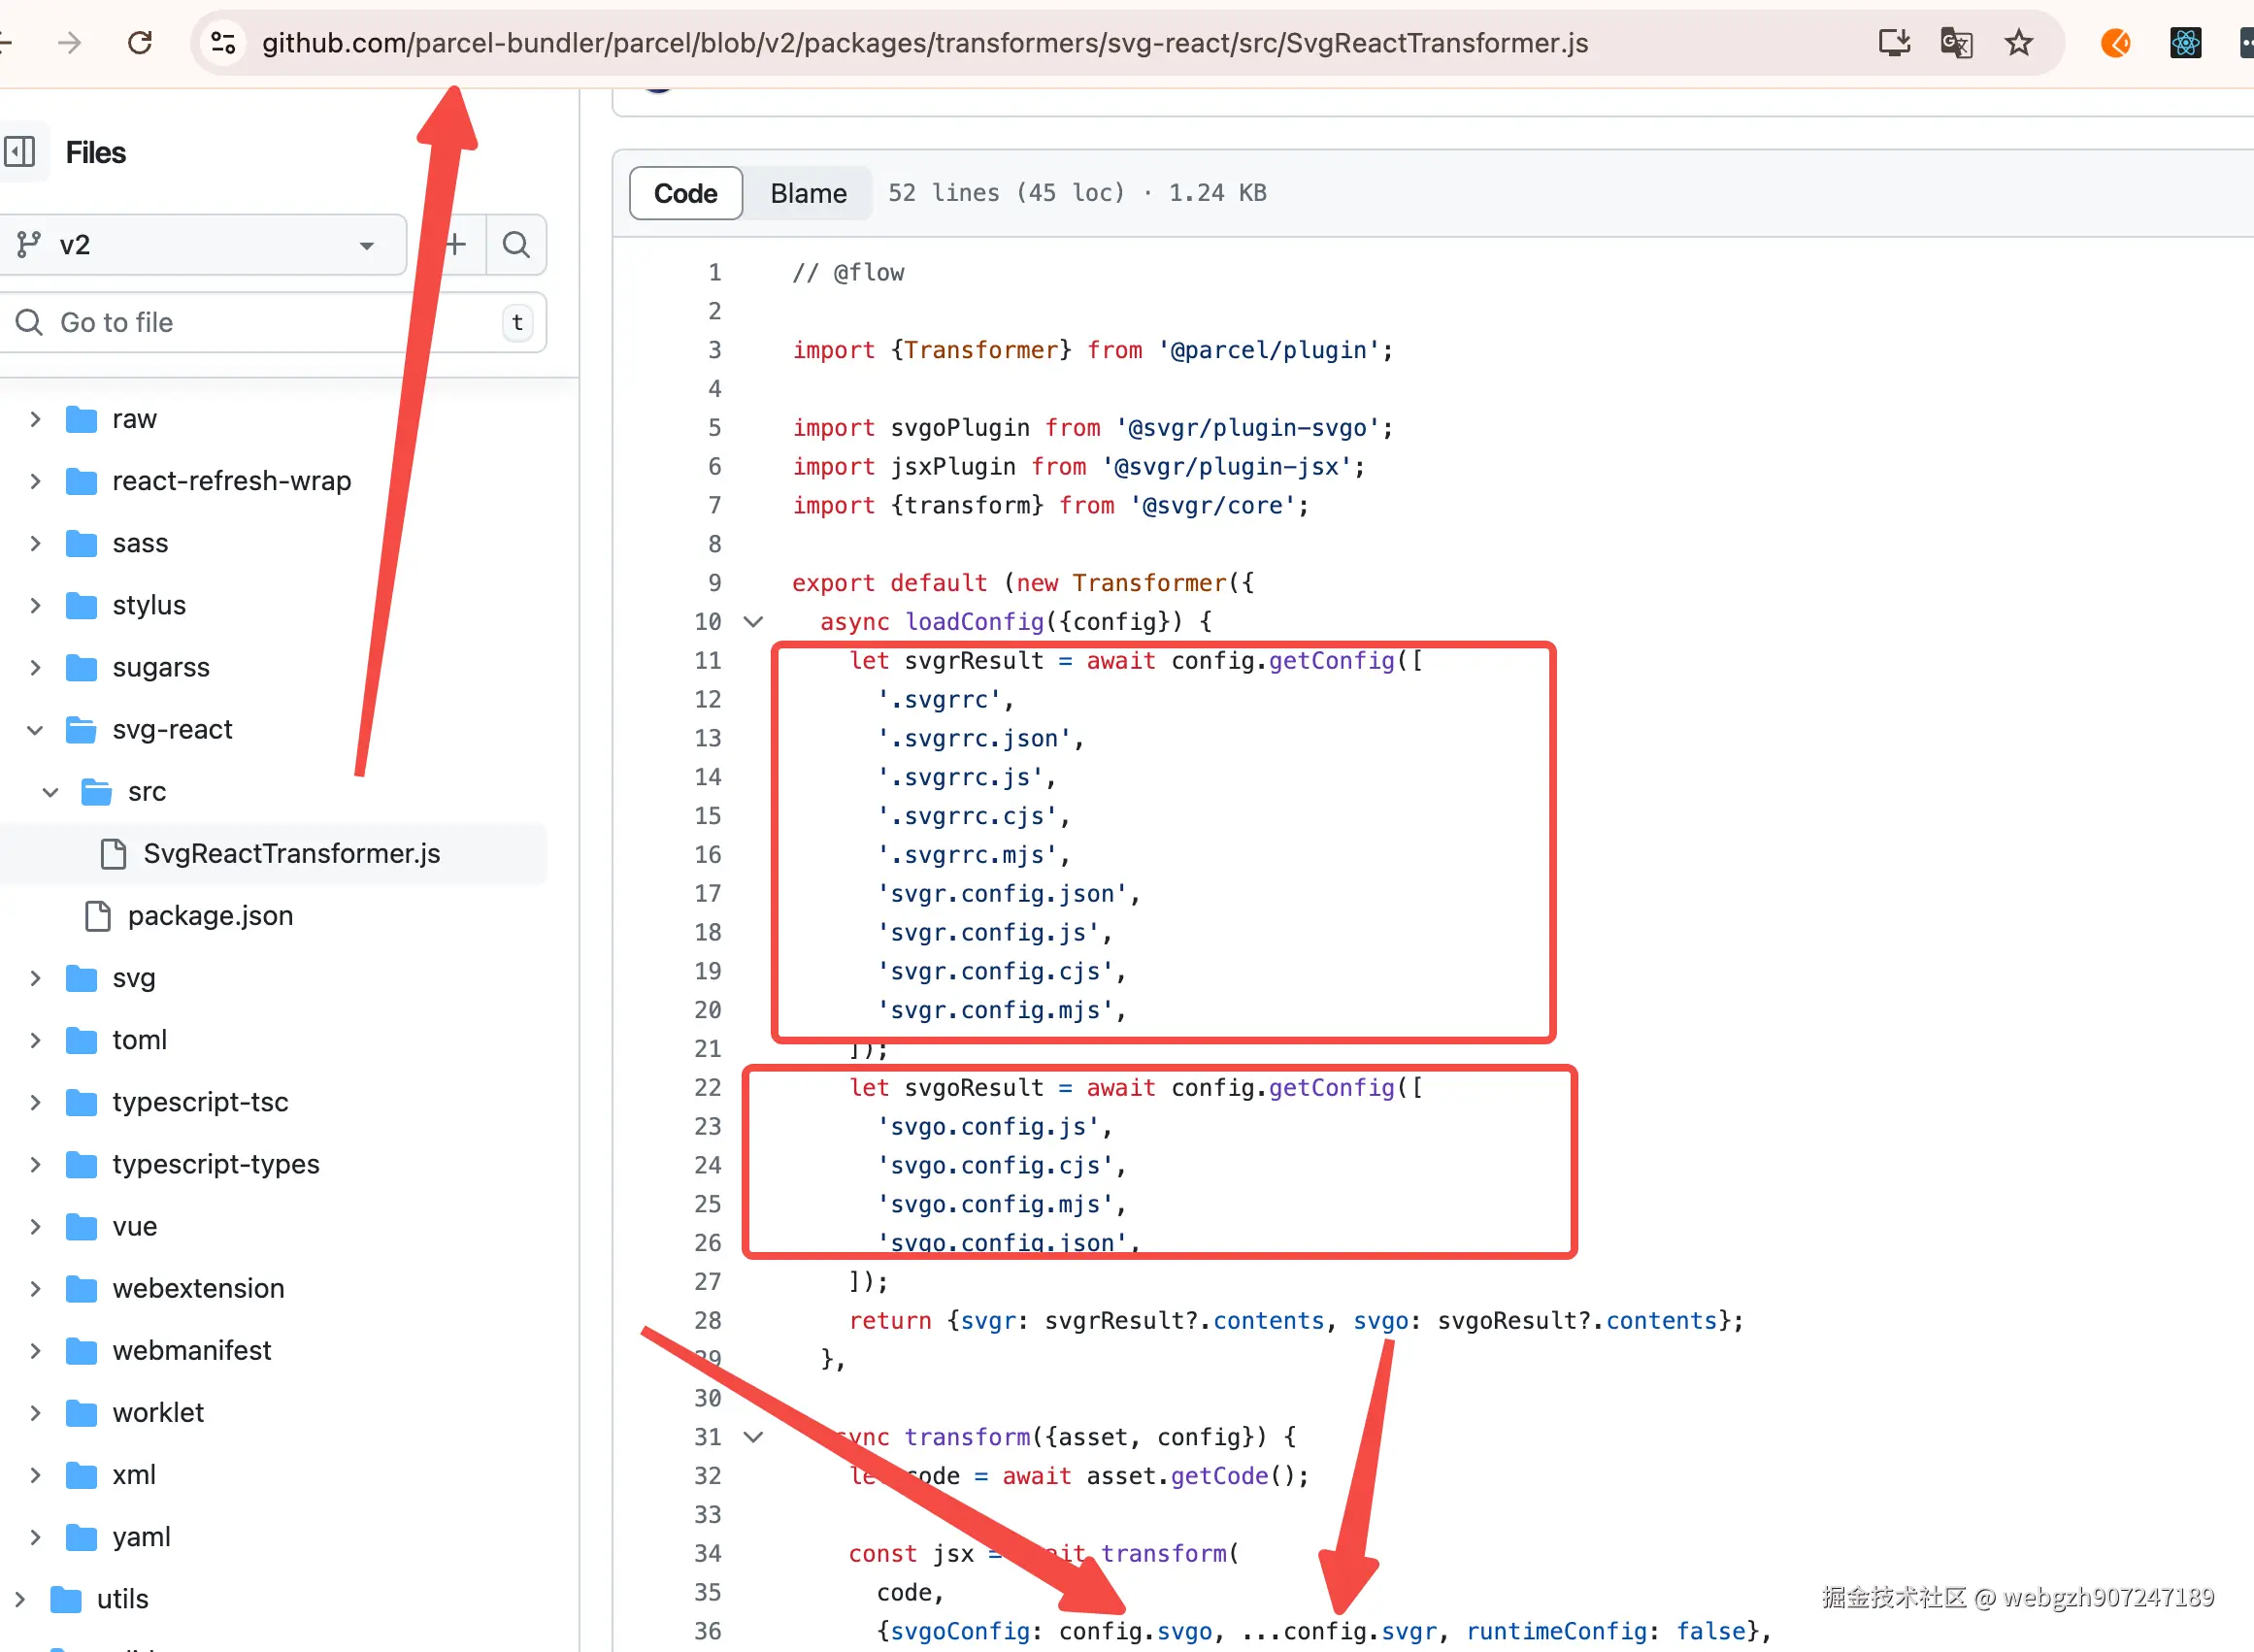
Task: Click the forward navigation arrow
Action: pos(69,43)
